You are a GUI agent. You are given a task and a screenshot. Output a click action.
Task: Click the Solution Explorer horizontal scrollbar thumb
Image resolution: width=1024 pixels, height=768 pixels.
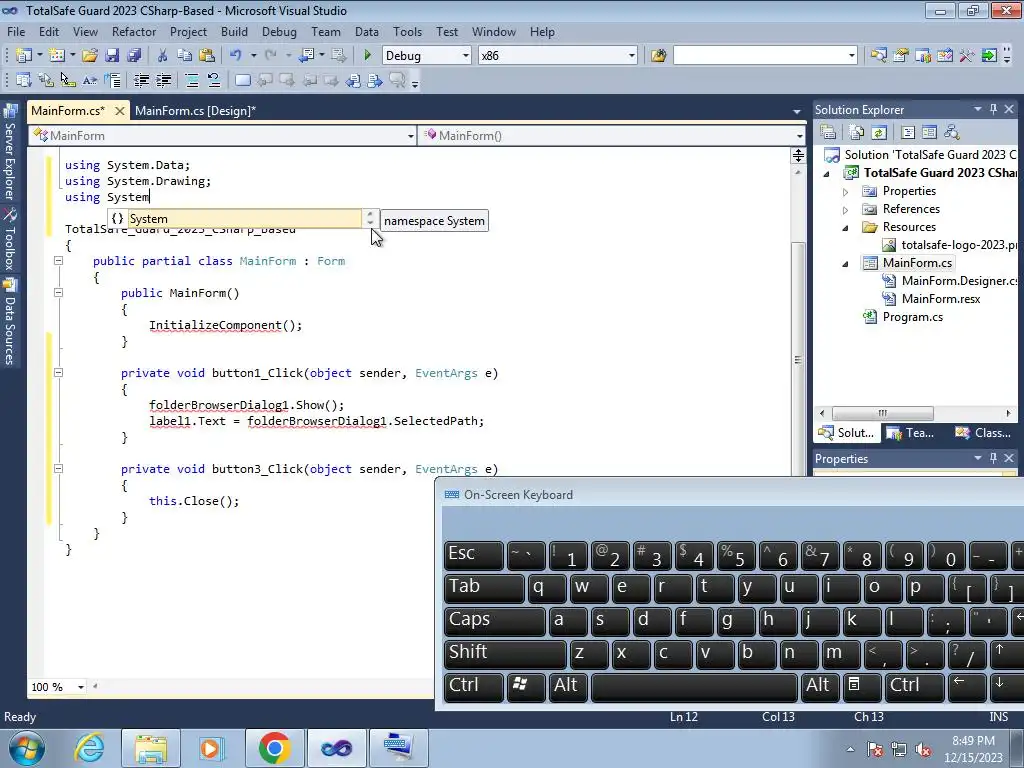[x=882, y=413]
